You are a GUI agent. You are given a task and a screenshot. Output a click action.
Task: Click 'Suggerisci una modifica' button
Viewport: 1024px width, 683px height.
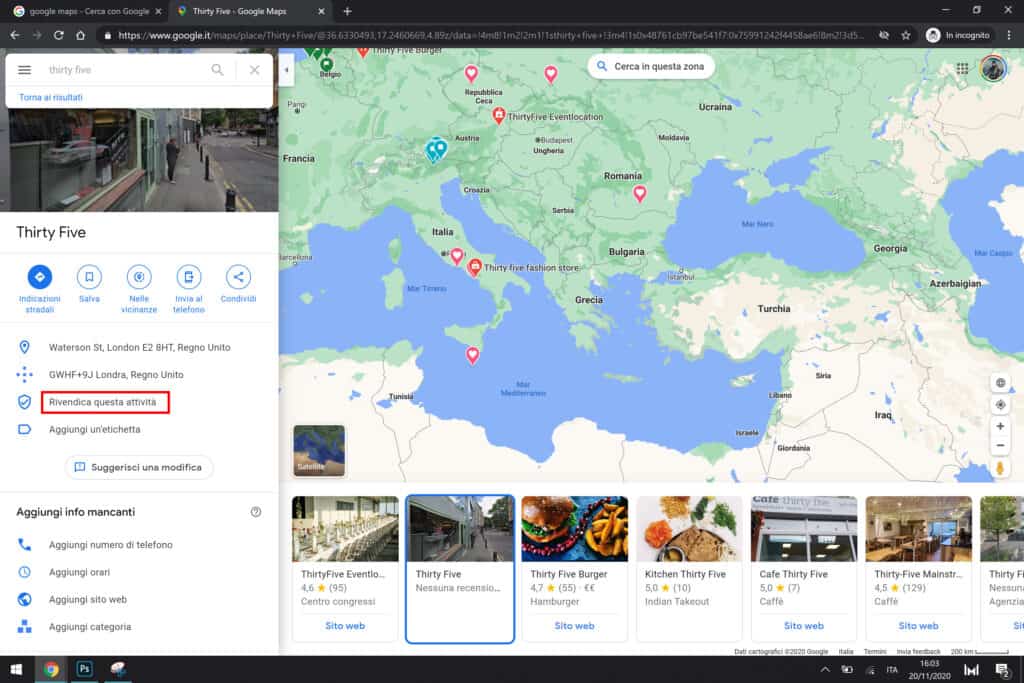coord(139,467)
